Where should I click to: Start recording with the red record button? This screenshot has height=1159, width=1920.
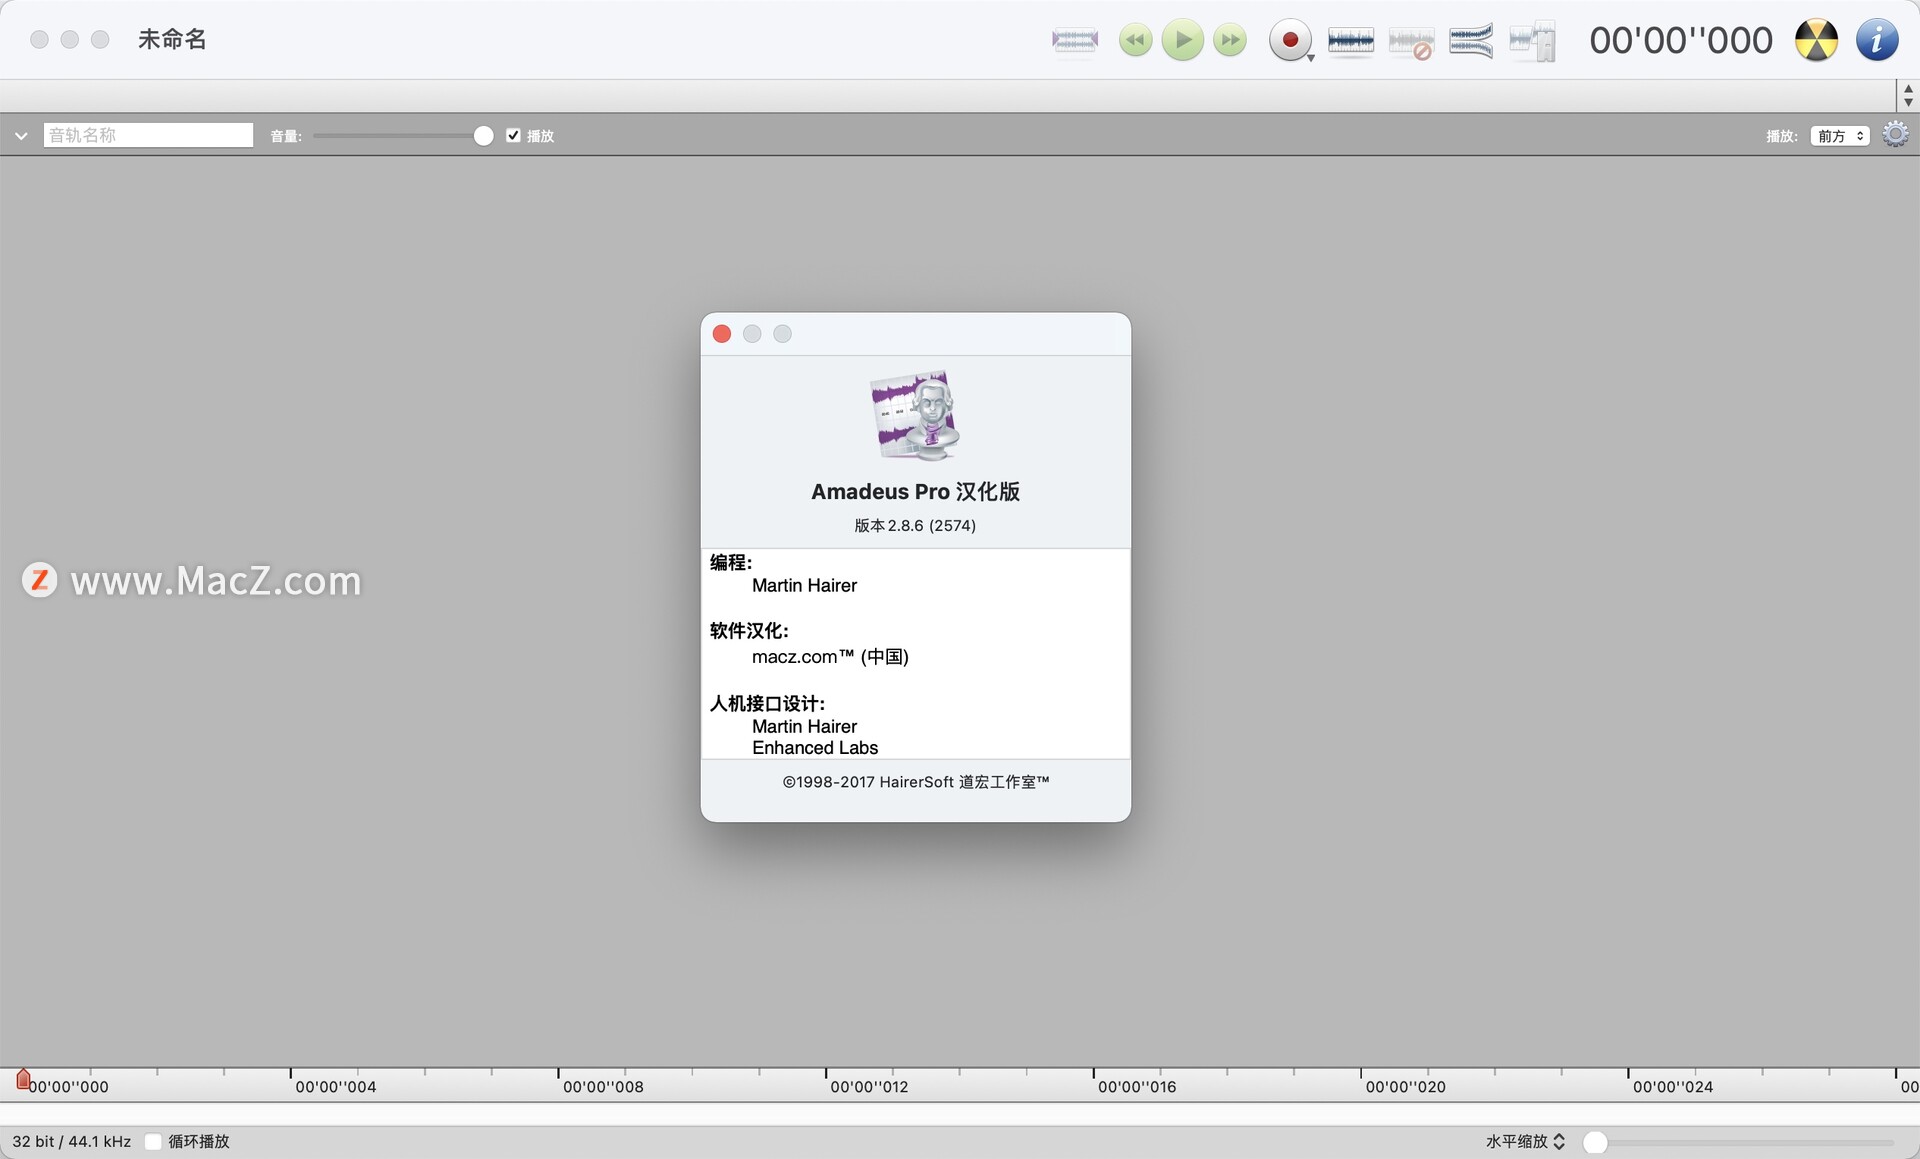(x=1289, y=40)
